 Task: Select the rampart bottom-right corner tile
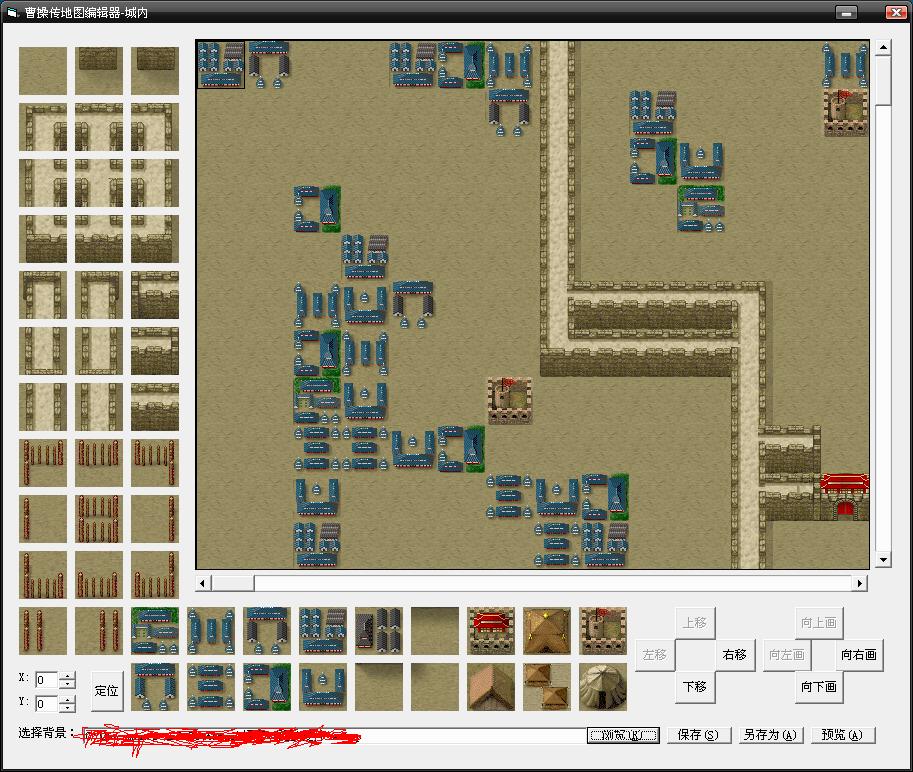point(155,239)
